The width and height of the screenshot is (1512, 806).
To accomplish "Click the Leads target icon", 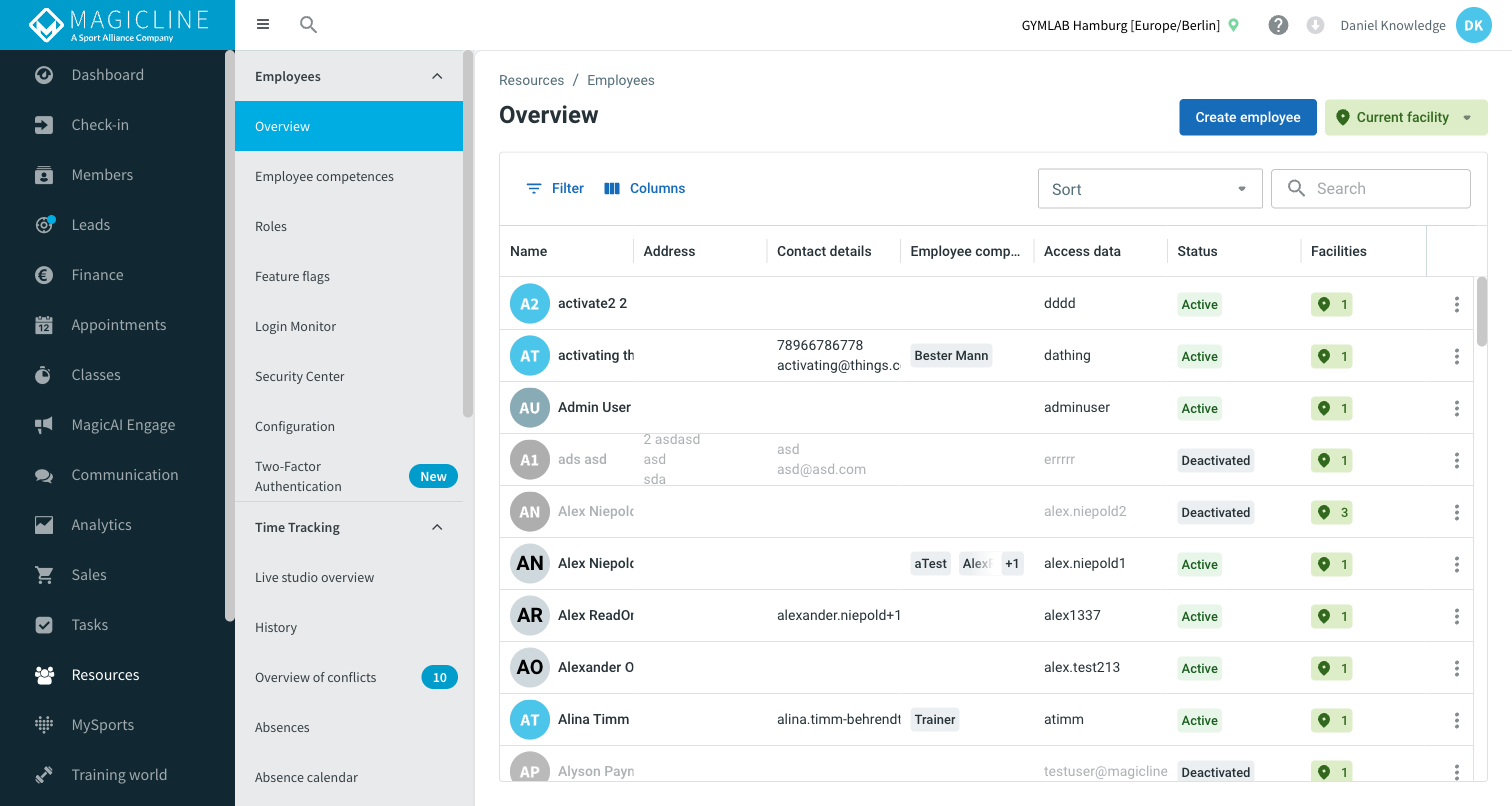I will point(44,225).
